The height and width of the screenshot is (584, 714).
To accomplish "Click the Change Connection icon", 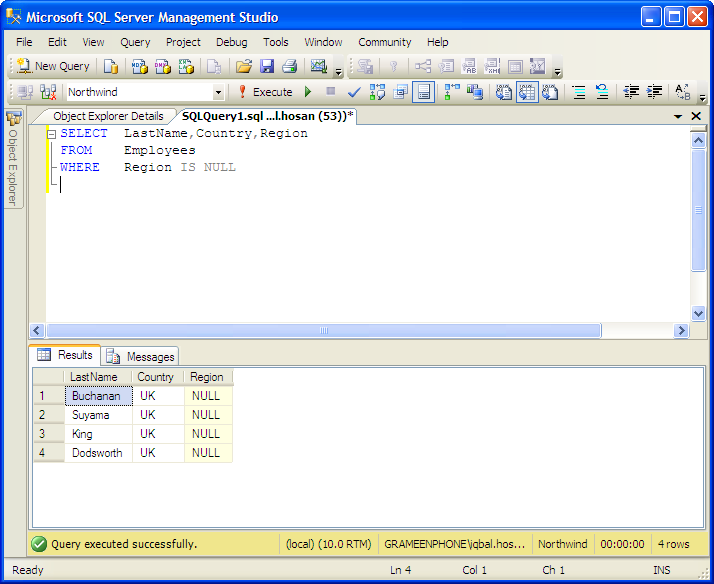I will 48,92.
